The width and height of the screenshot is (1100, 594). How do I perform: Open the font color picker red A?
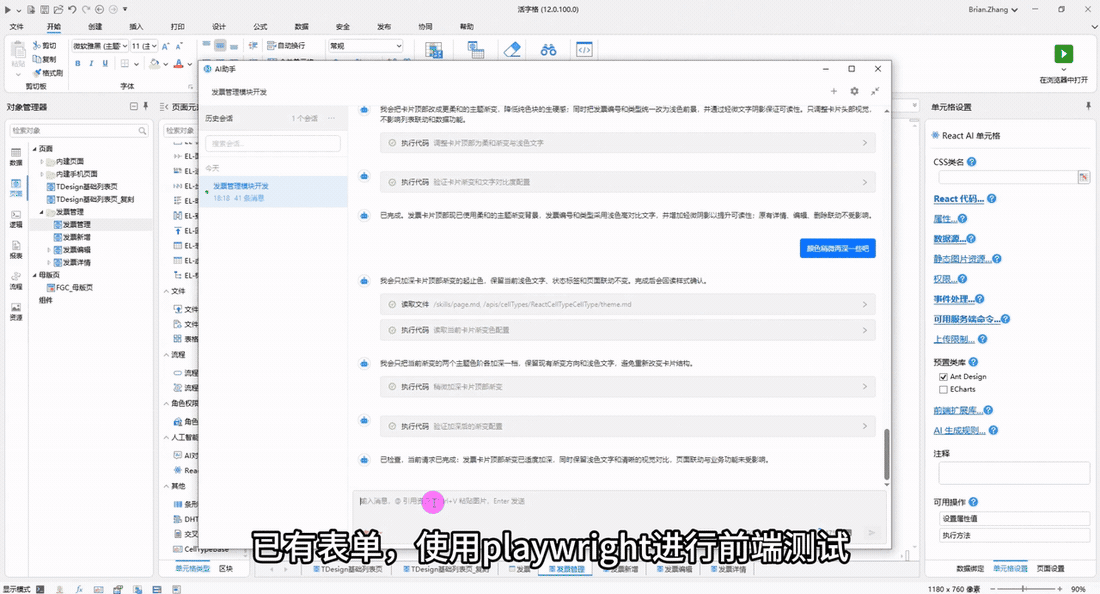tap(178, 64)
